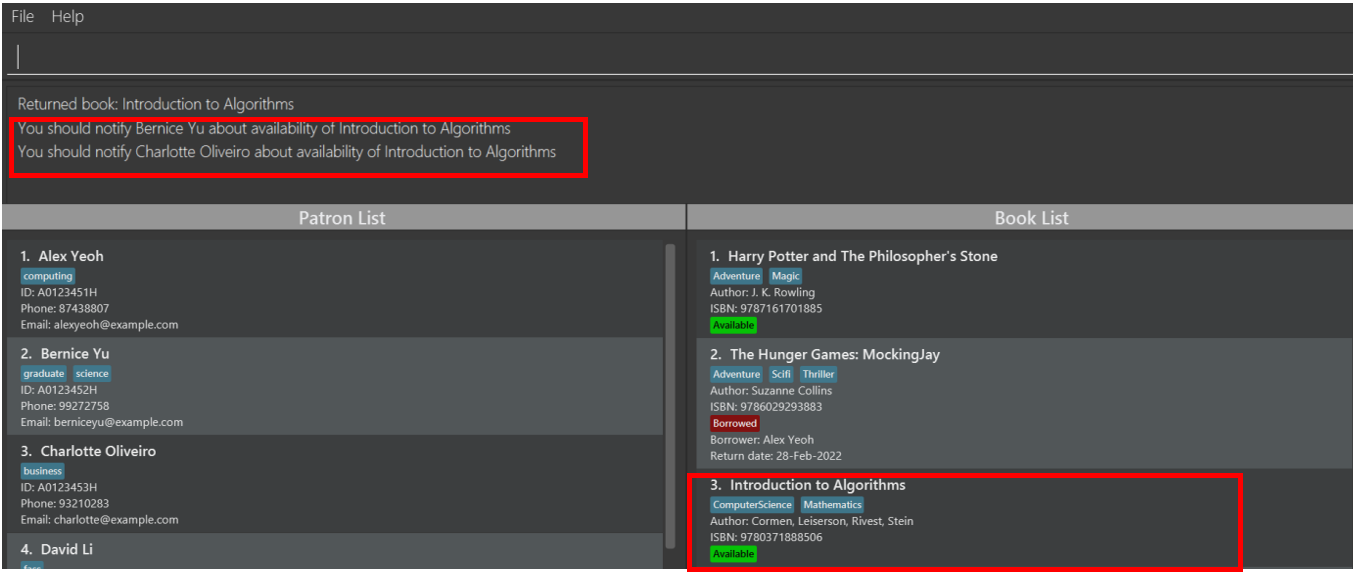Select the Bernice Yu patron card
This screenshot has width=1356, height=578.
click(335, 386)
